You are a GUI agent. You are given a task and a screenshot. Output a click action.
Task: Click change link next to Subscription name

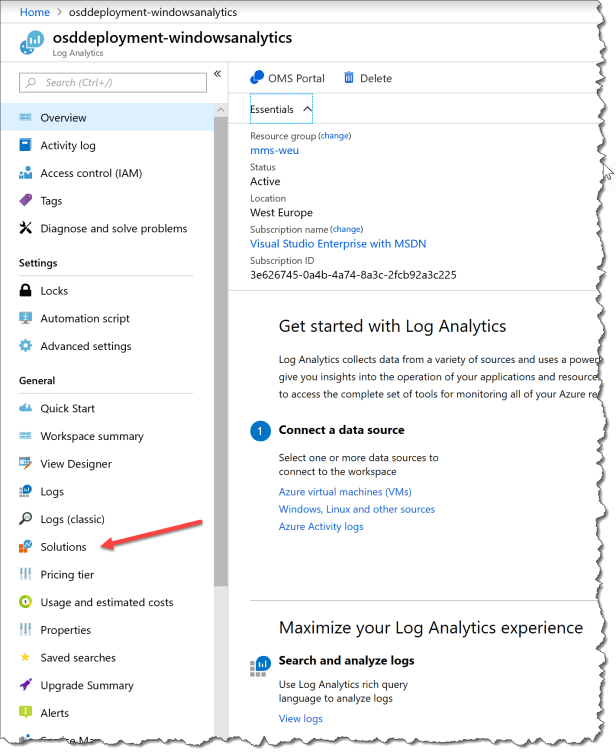pyautogui.click(x=347, y=229)
